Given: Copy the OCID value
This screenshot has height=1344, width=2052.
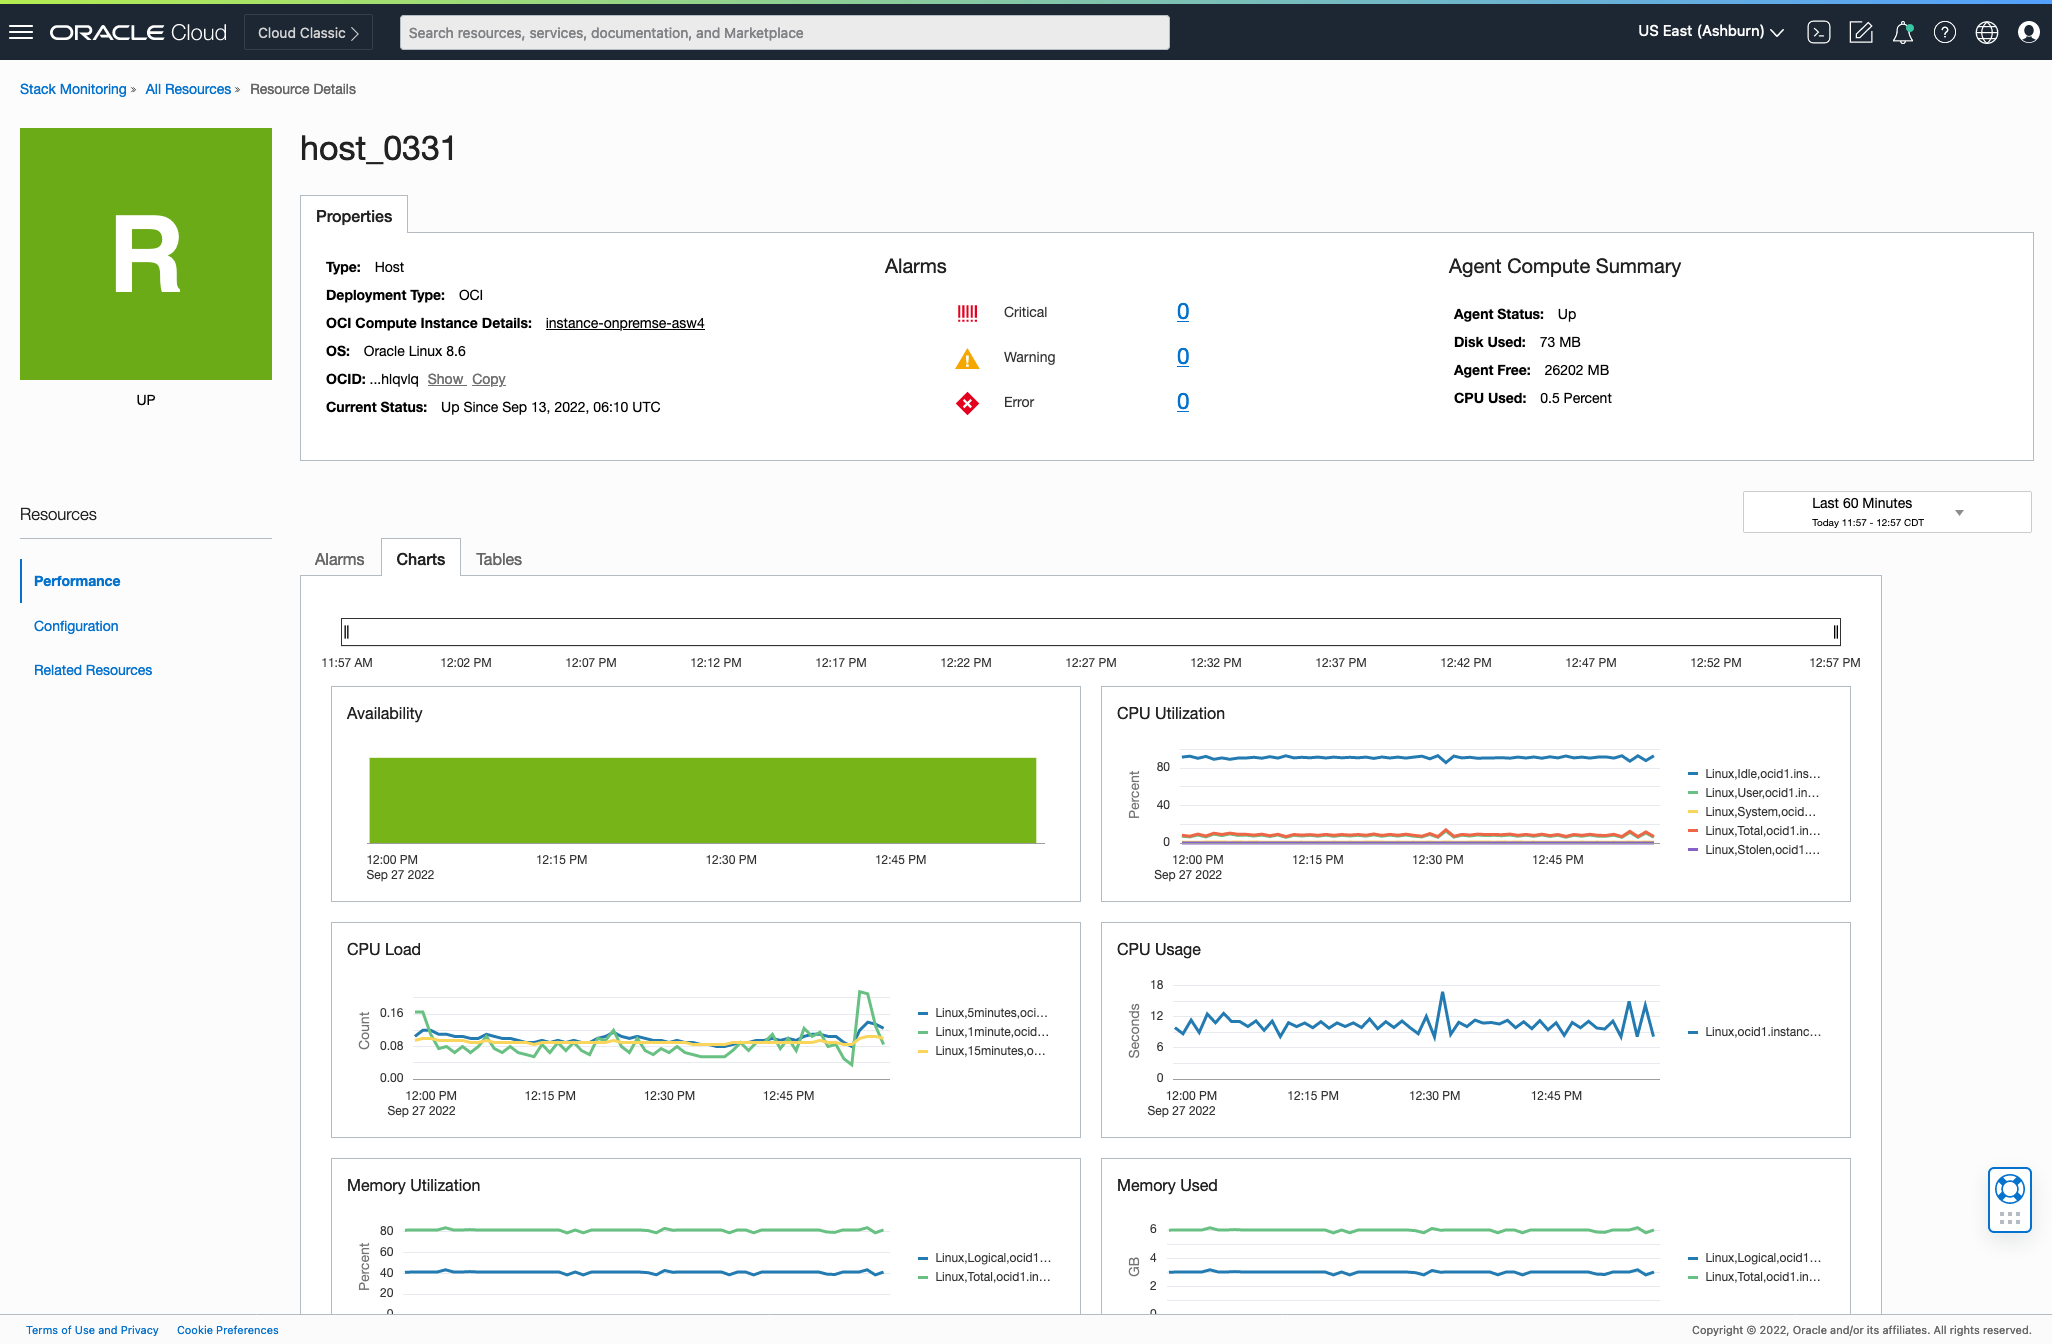Looking at the screenshot, I should coord(488,379).
